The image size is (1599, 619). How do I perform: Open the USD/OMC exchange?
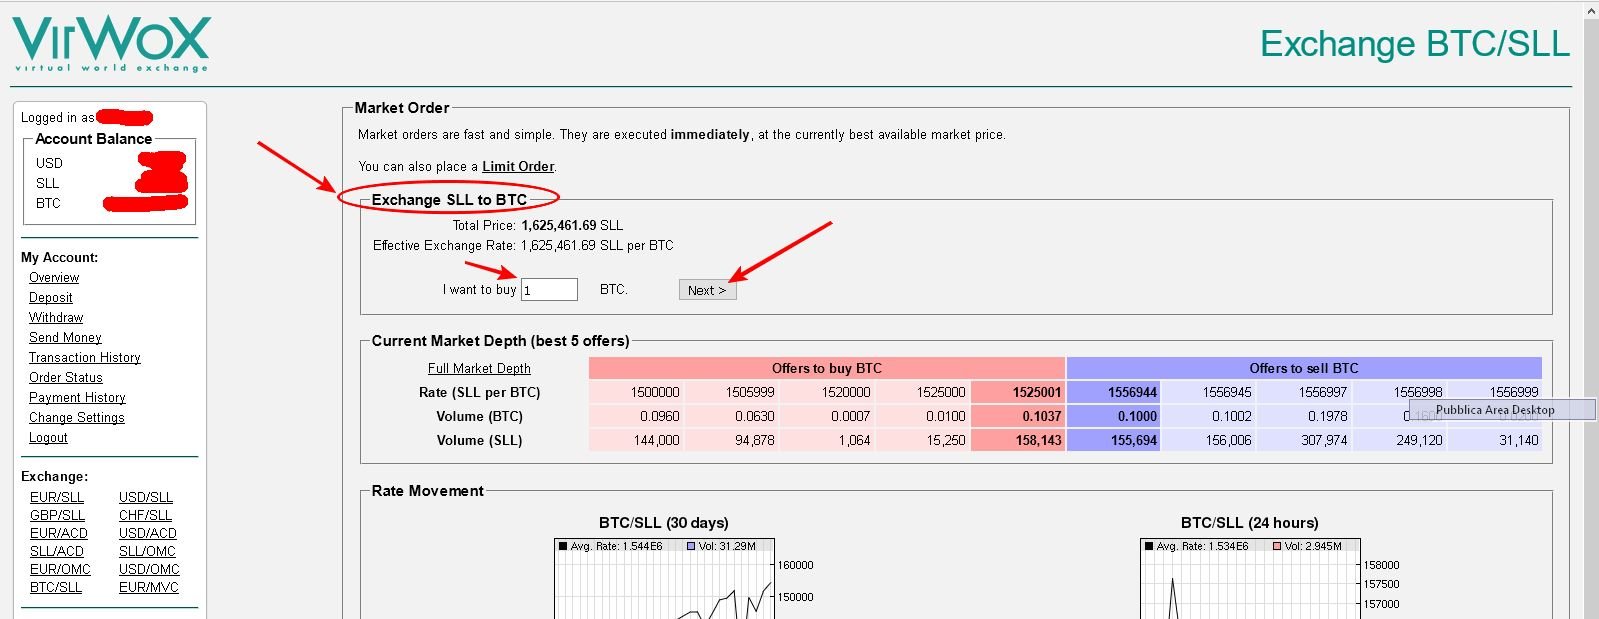tap(149, 569)
